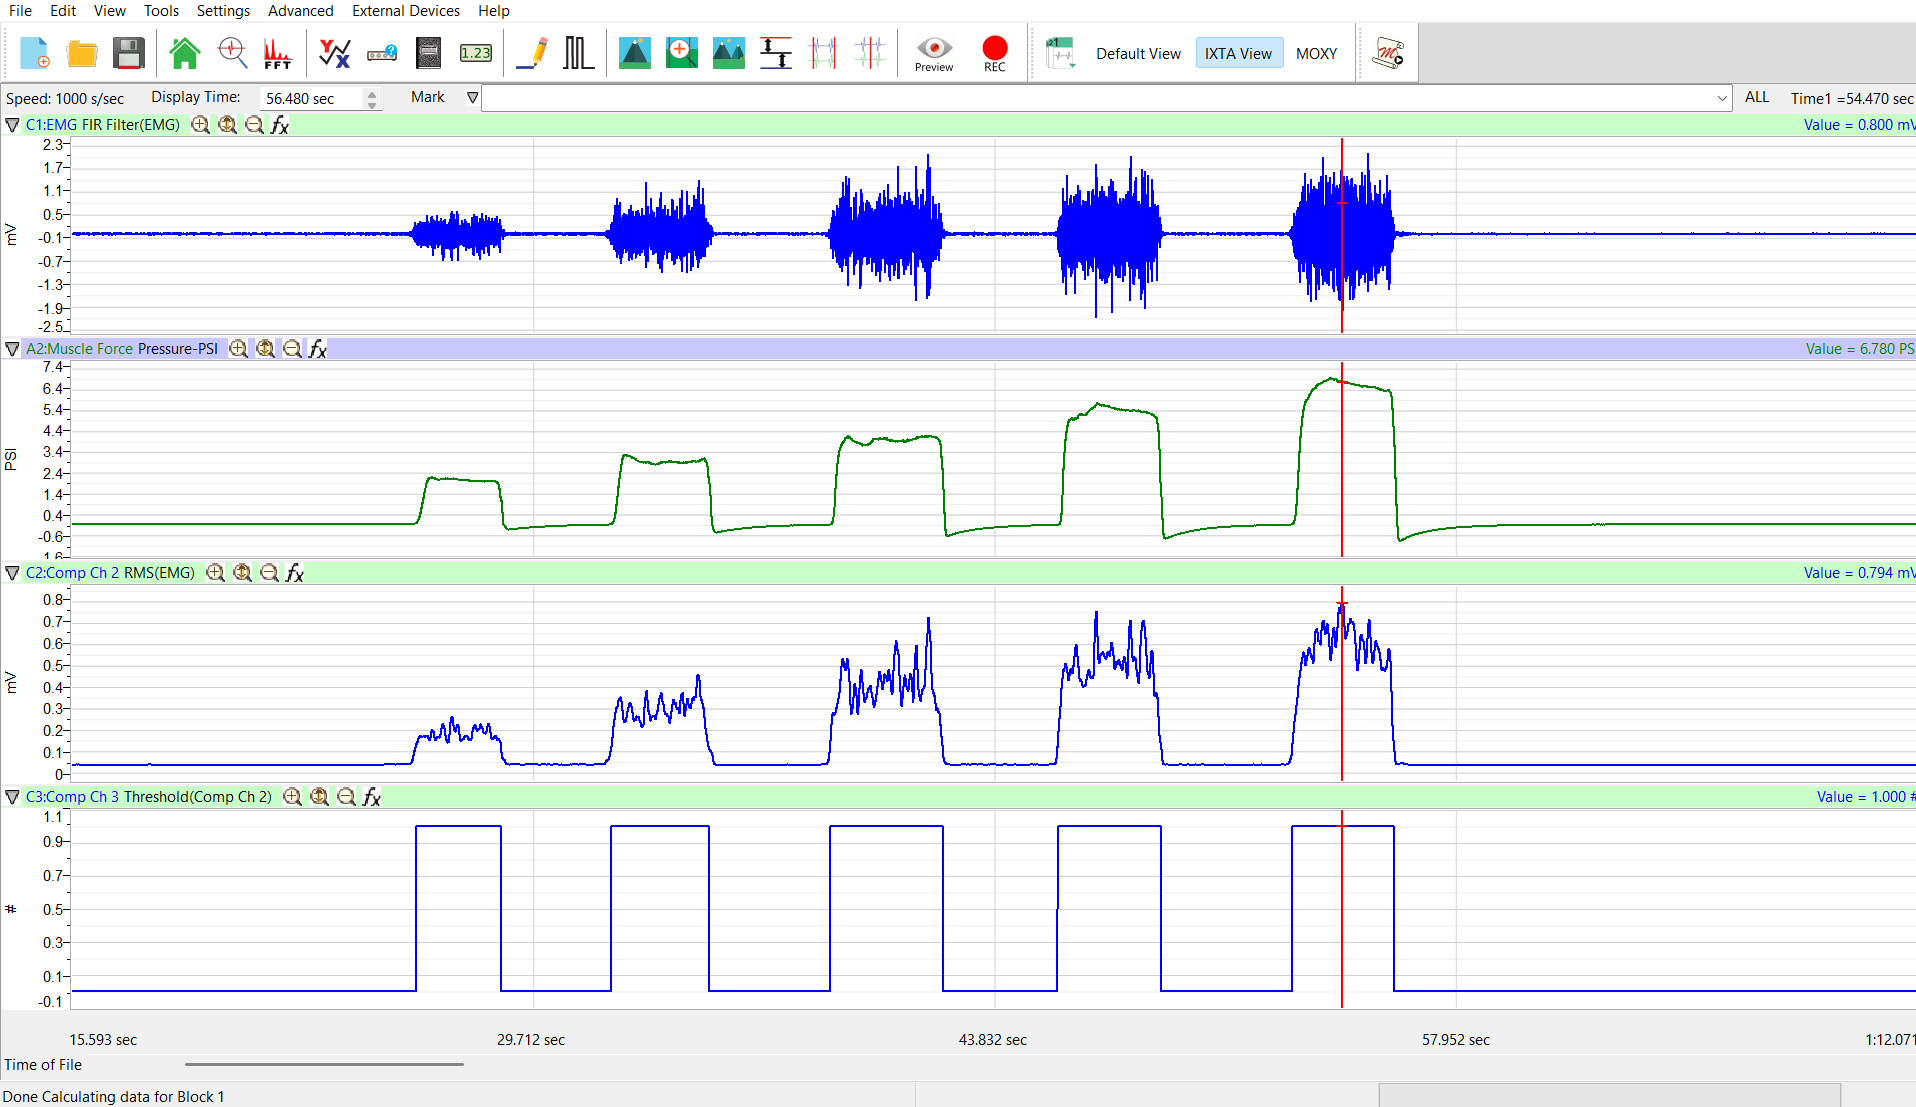Click the floppy disk Save icon
Screen dimensions: 1916x1107
tap(129, 53)
